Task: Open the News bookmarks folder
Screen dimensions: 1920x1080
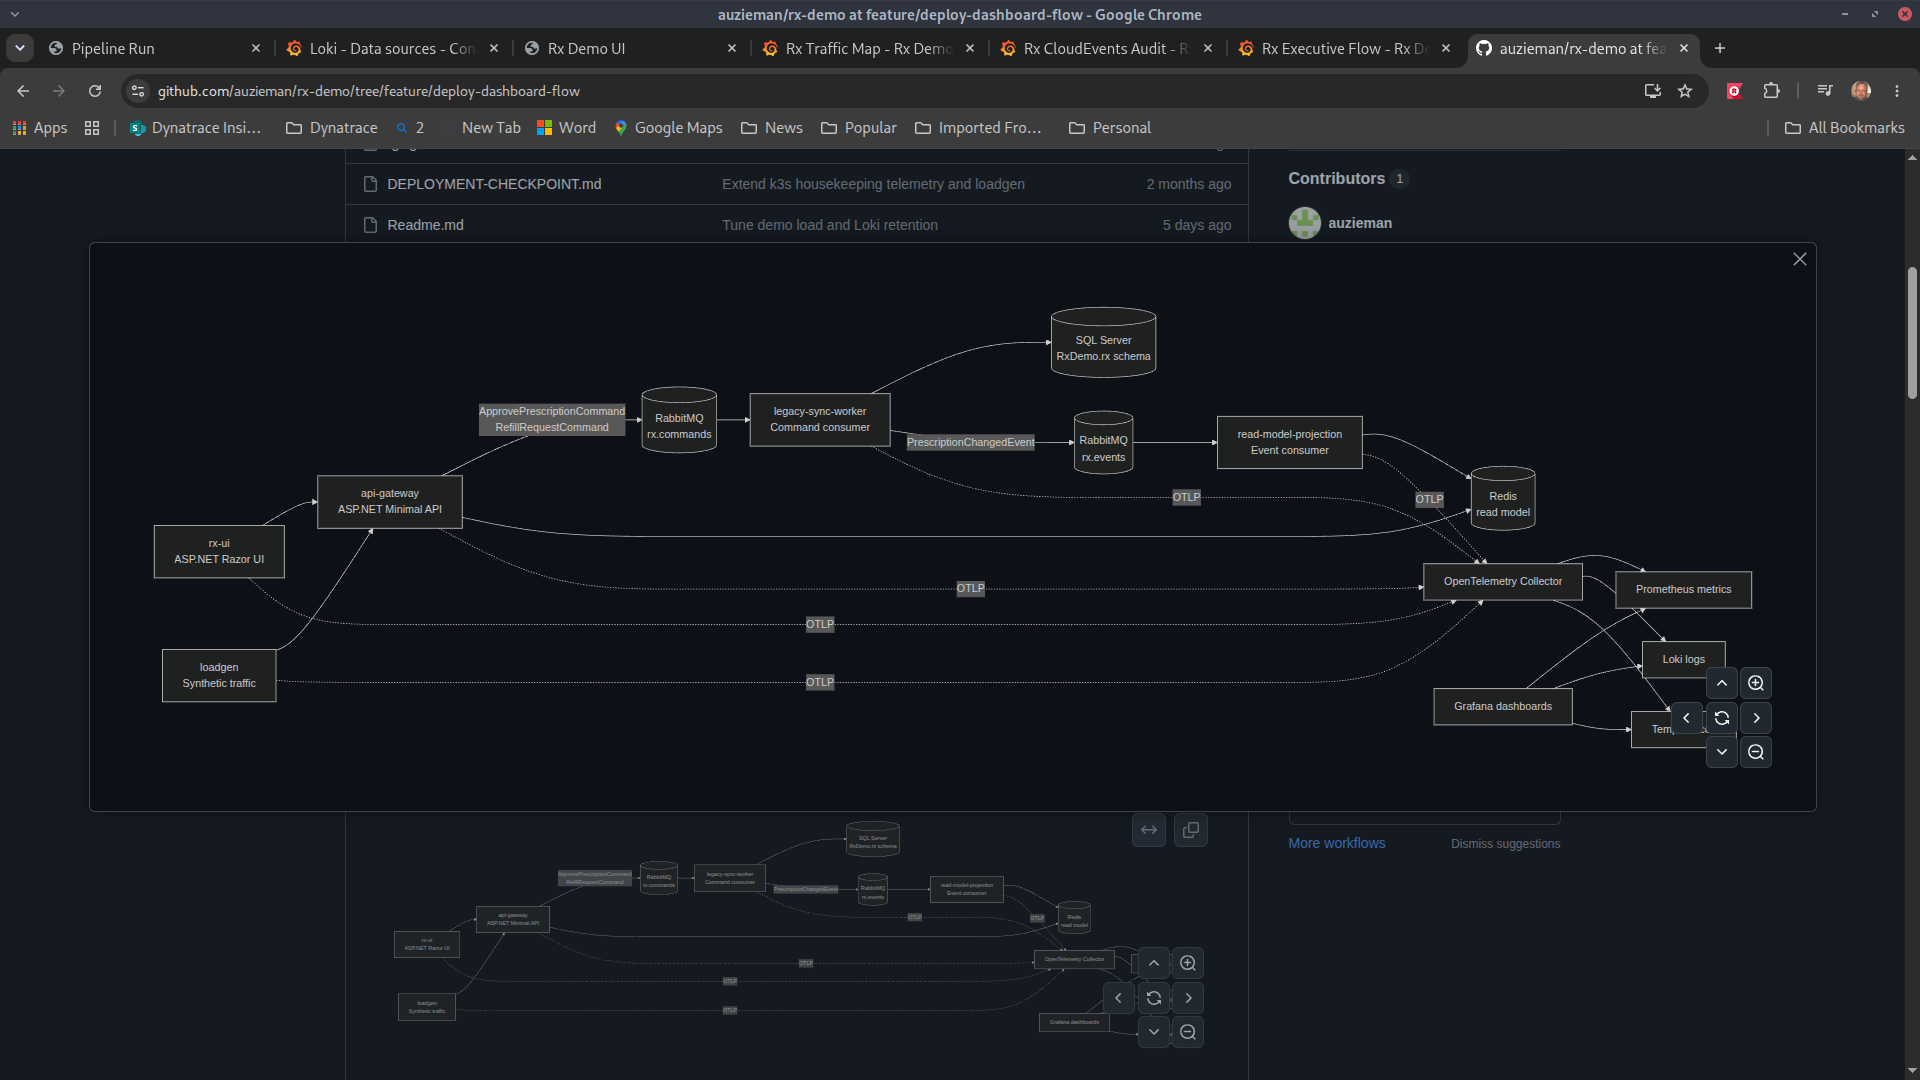Action: pyautogui.click(x=772, y=128)
